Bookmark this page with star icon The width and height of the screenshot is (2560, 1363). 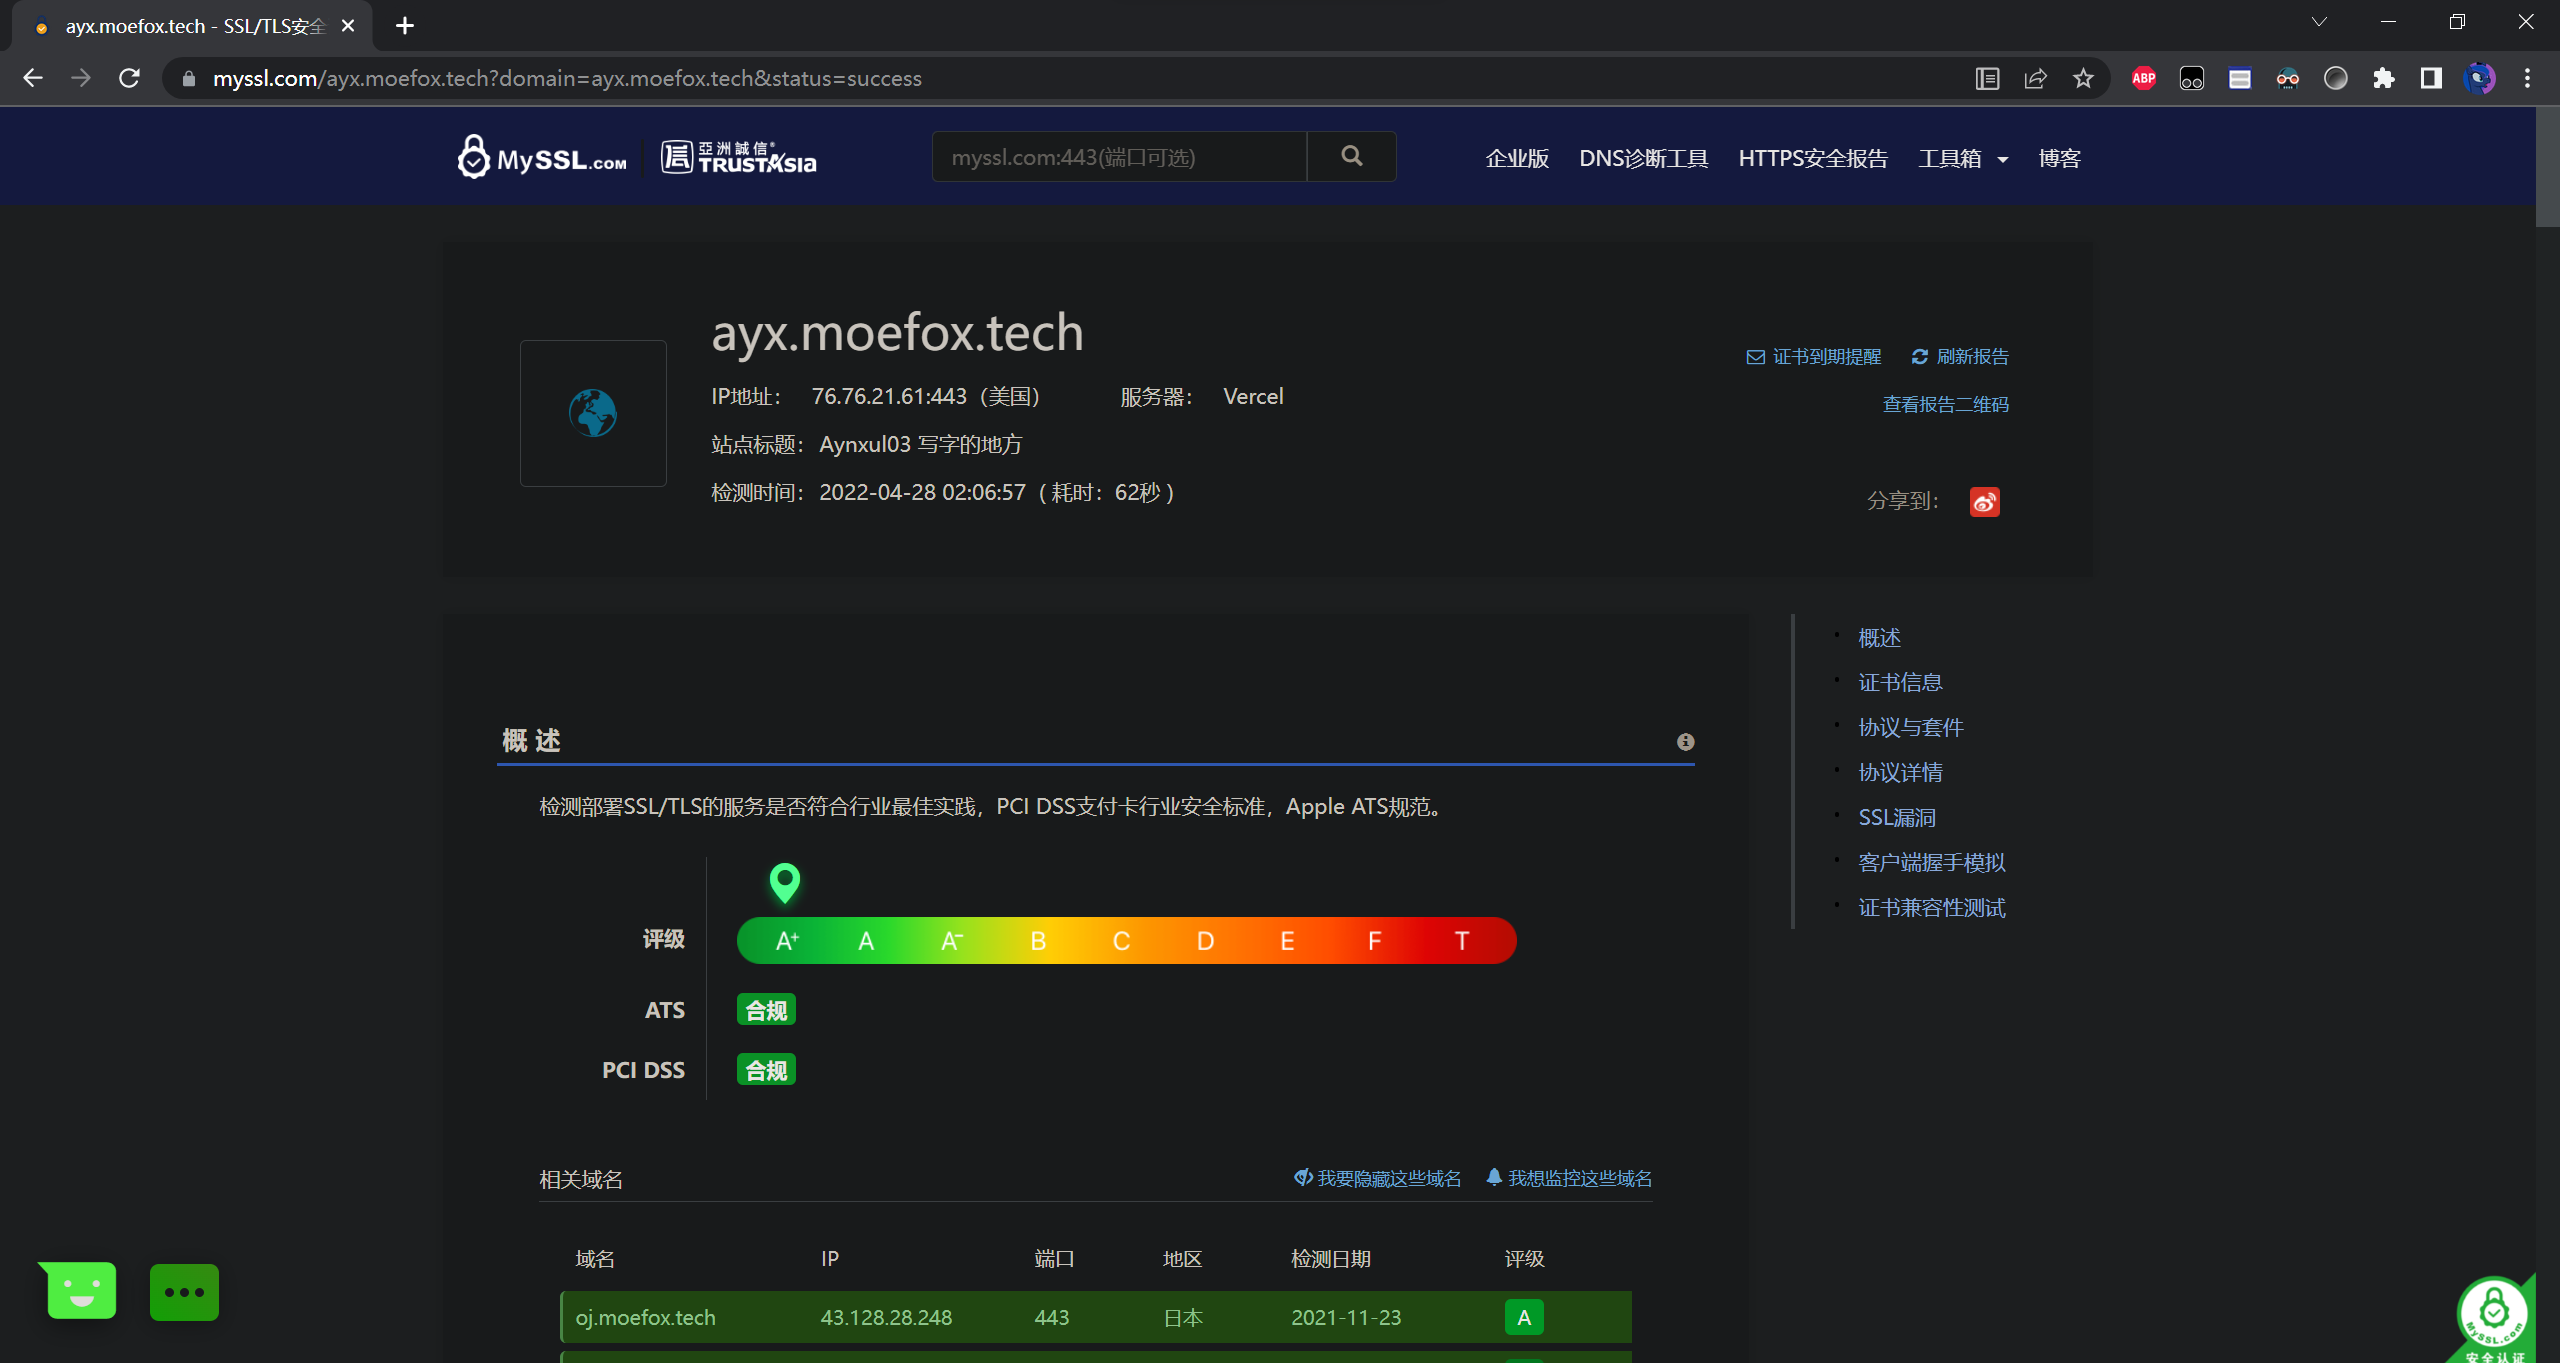click(x=2083, y=78)
